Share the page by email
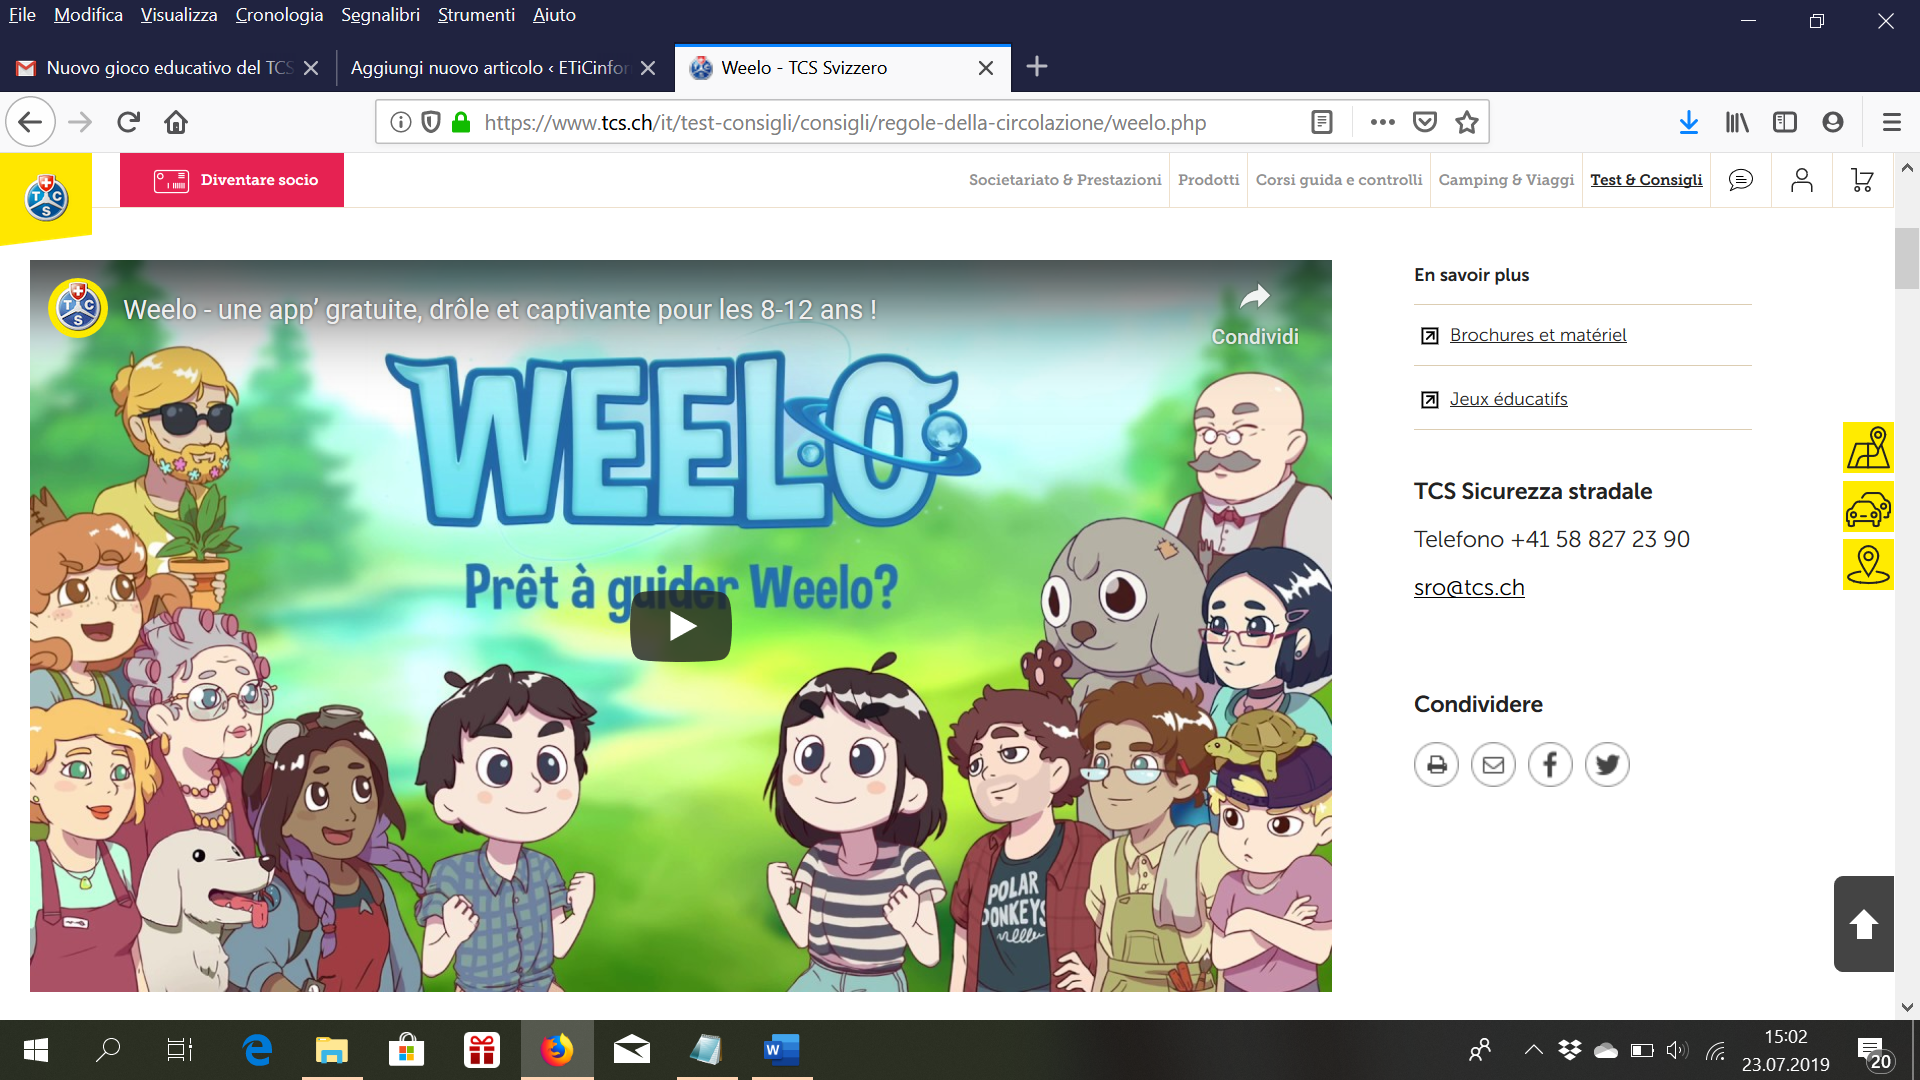 1494,765
